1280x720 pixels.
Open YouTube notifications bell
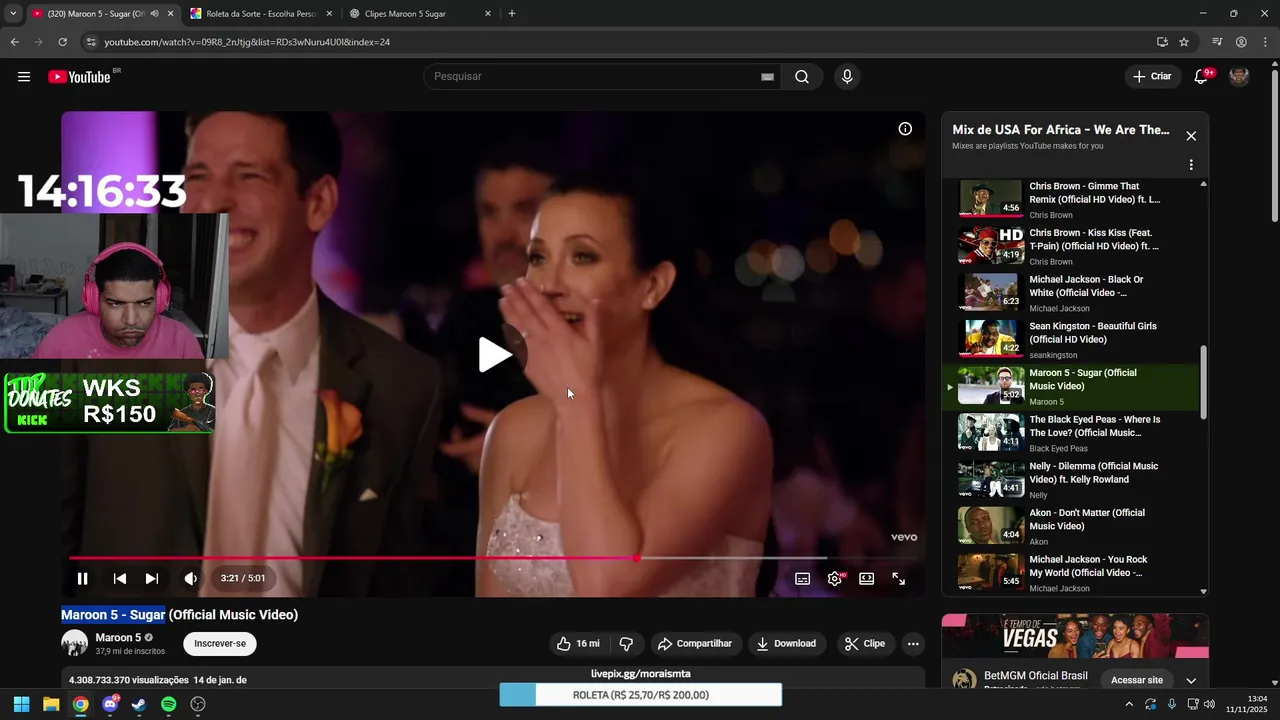[x=1201, y=77]
